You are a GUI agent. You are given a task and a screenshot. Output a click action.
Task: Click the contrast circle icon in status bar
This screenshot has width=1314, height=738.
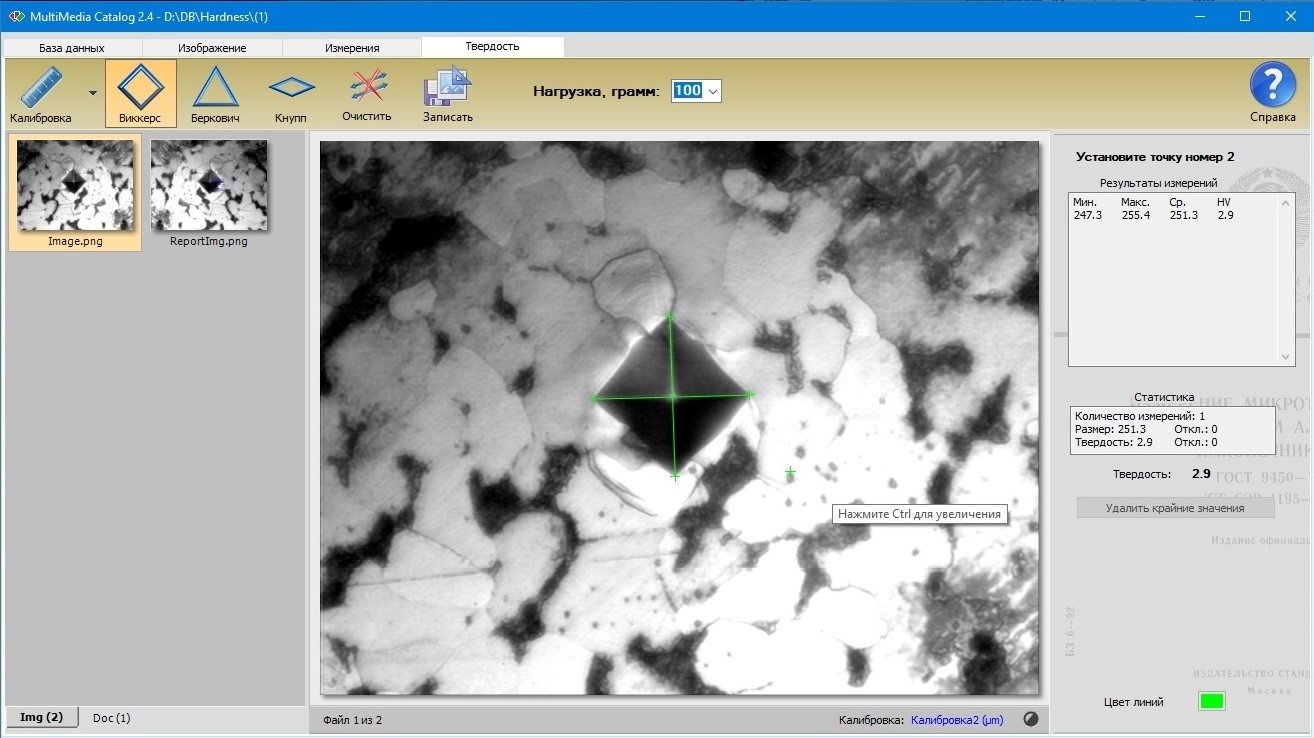[1031, 719]
